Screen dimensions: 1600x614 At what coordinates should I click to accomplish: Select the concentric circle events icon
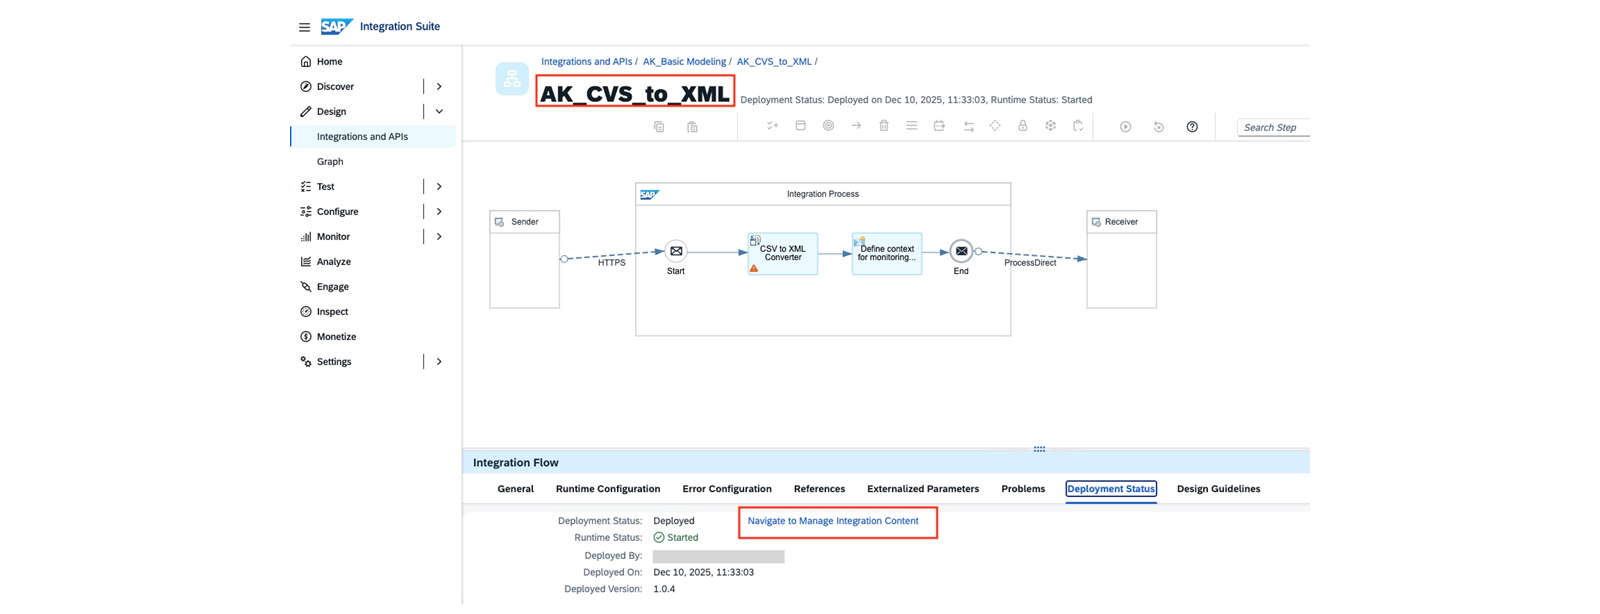pyautogui.click(x=828, y=126)
